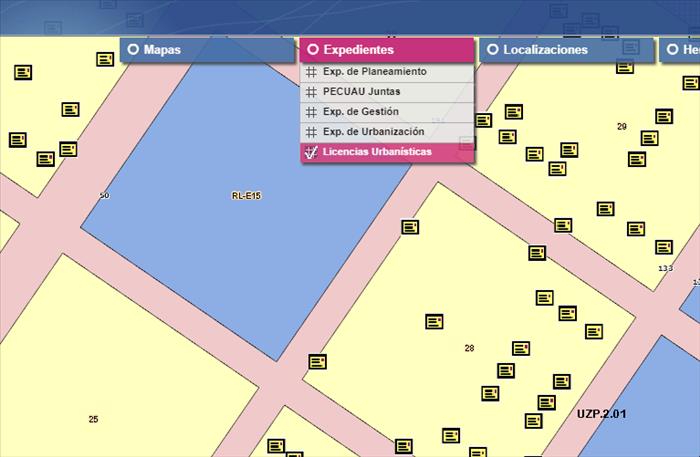This screenshot has height=457, width=700.
Task: Click license marker just left of label 133
Action: pos(664,247)
